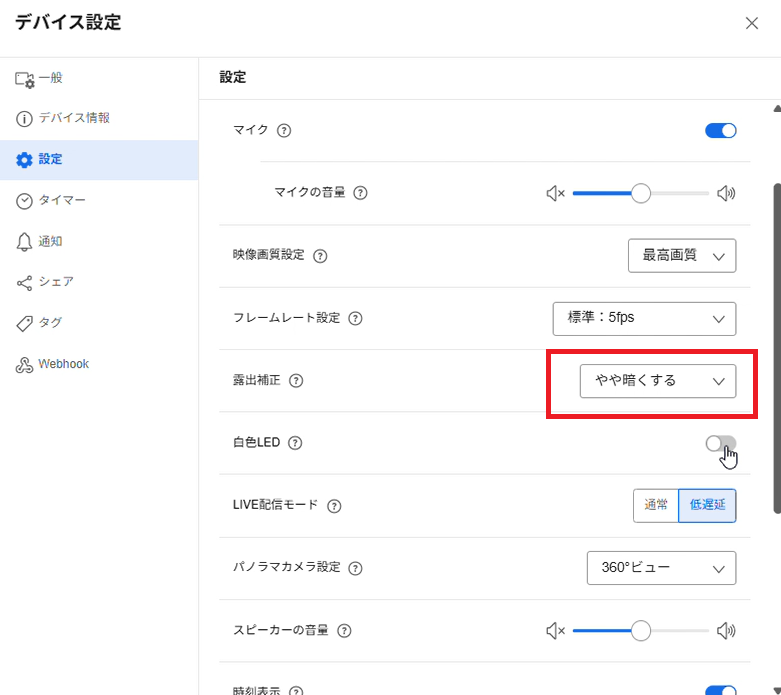781x695 pixels.
Task: Turn off the マイク toggle switch
Action: tap(720, 131)
